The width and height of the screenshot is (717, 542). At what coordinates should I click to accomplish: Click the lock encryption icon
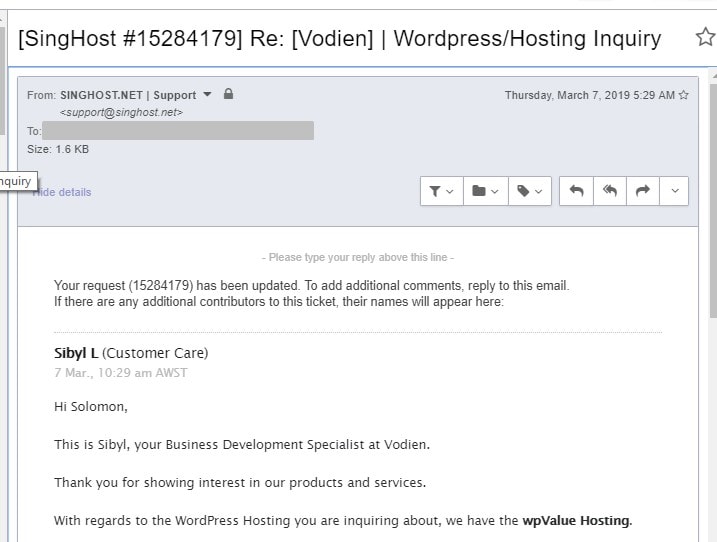[x=229, y=94]
